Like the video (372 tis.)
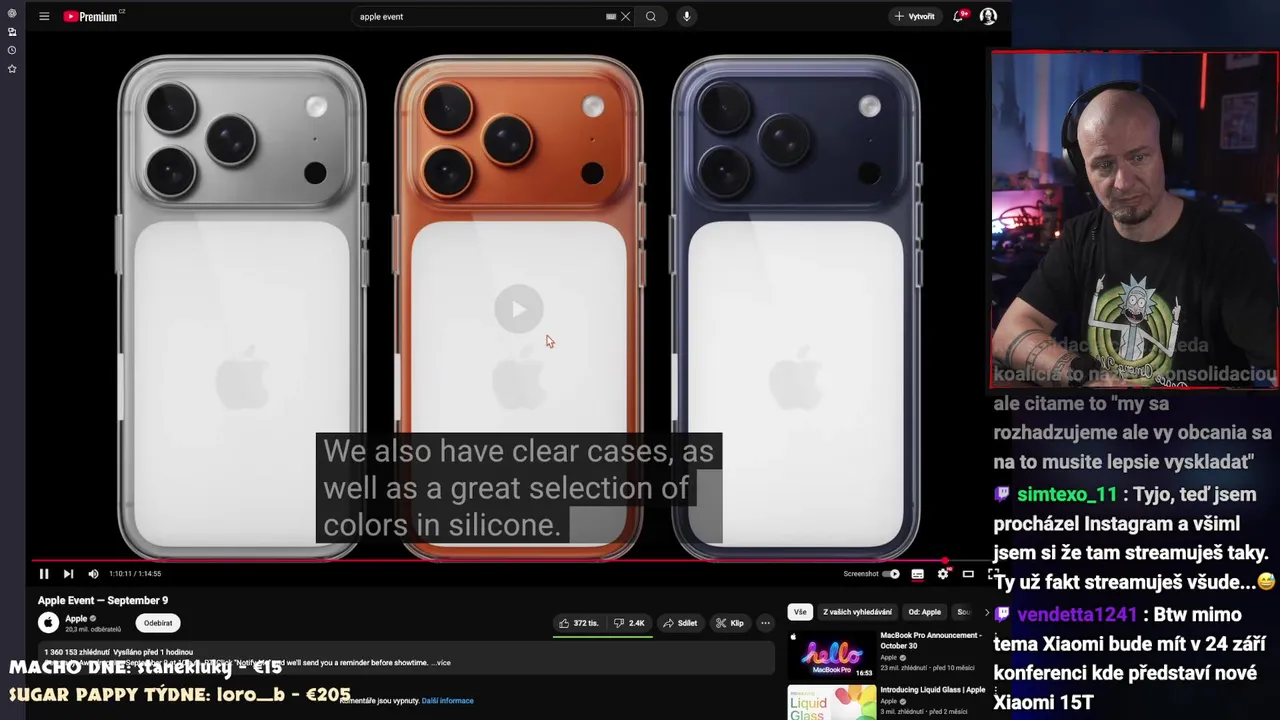 tap(579, 623)
